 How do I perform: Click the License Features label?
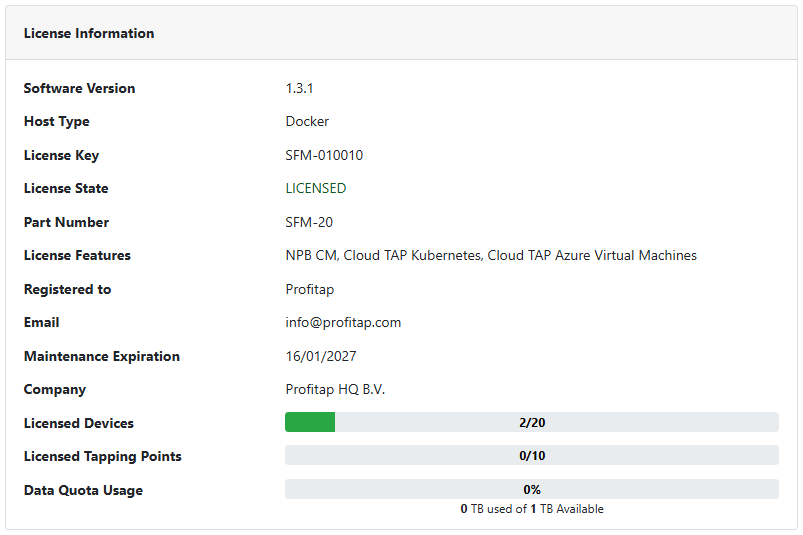77,255
